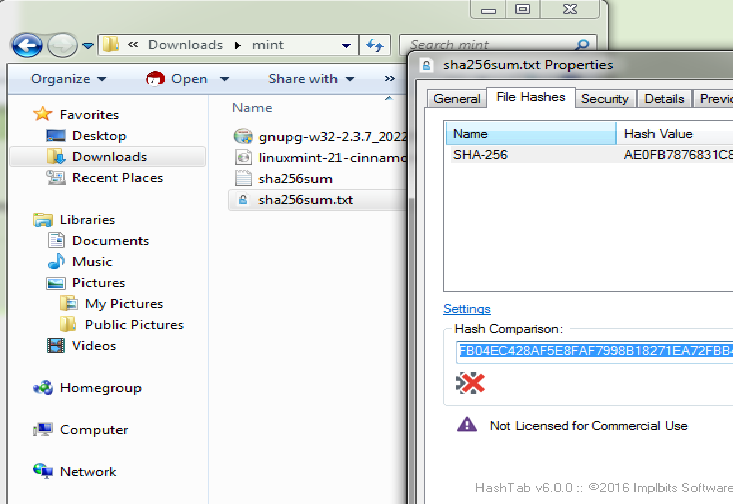Open the Music library
This screenshot has height=504, width=733.
coord(92,262)
